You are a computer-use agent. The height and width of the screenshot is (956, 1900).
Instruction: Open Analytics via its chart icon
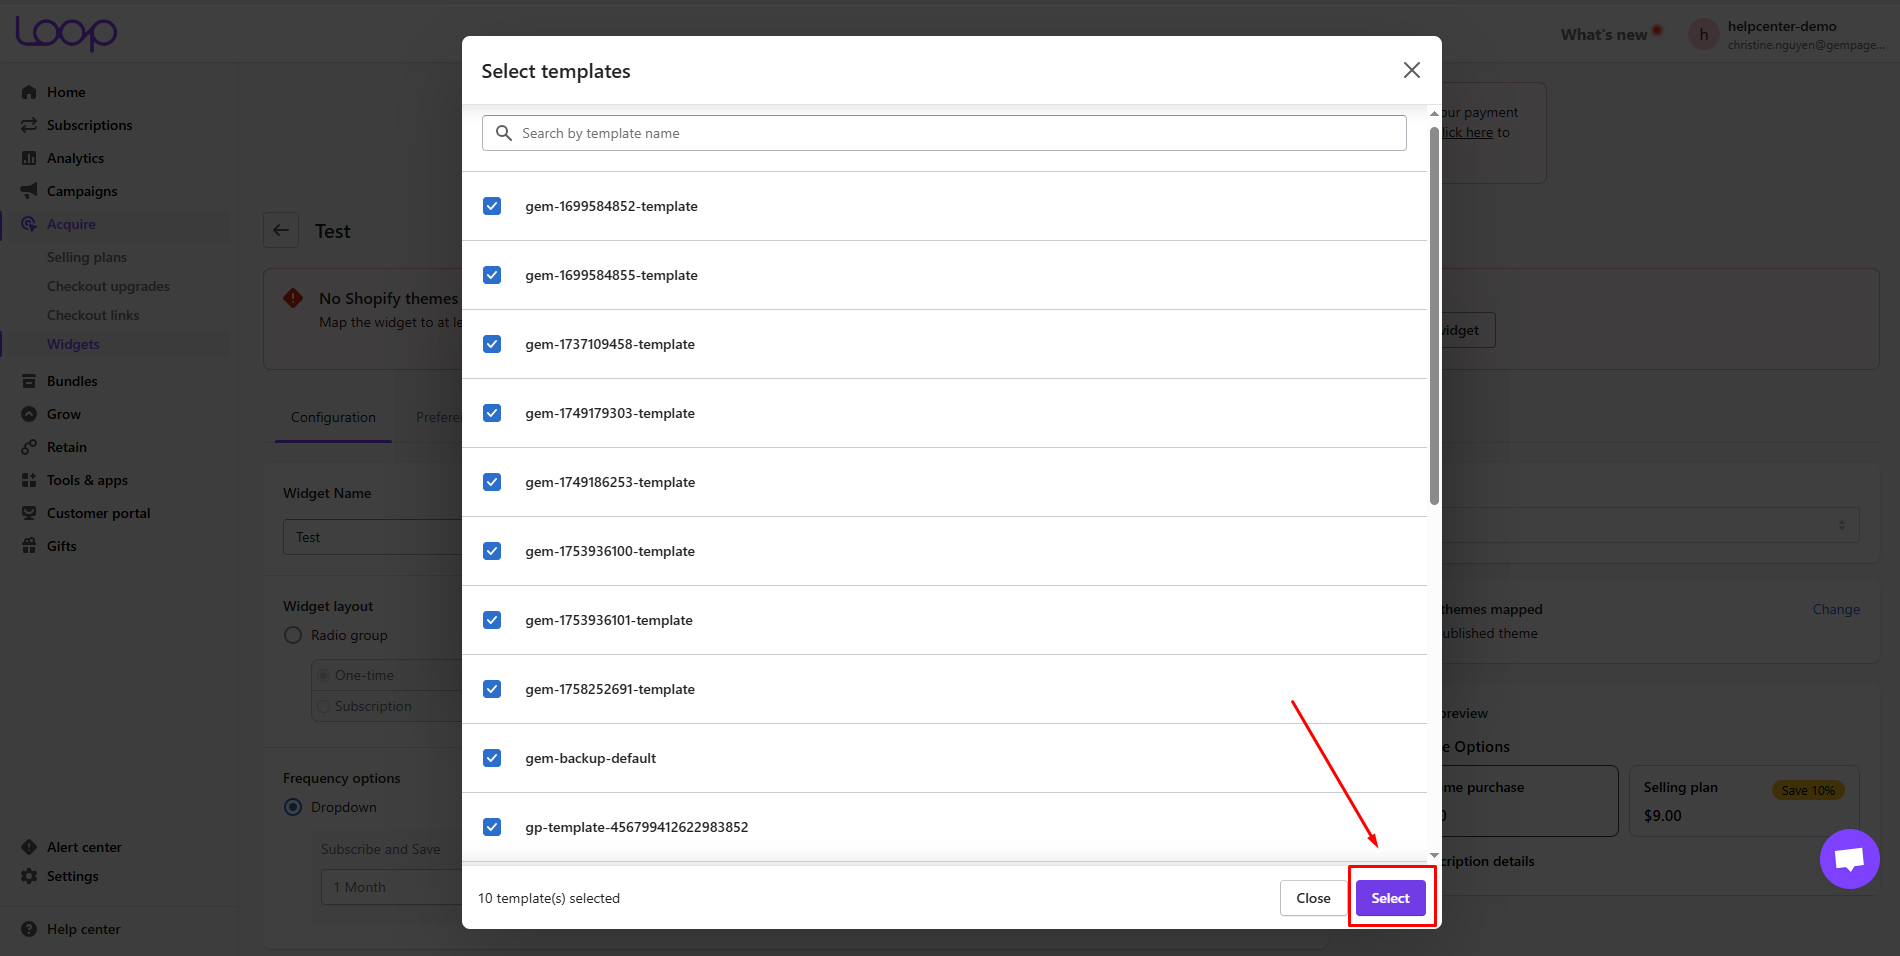click(x=29, y=158)
